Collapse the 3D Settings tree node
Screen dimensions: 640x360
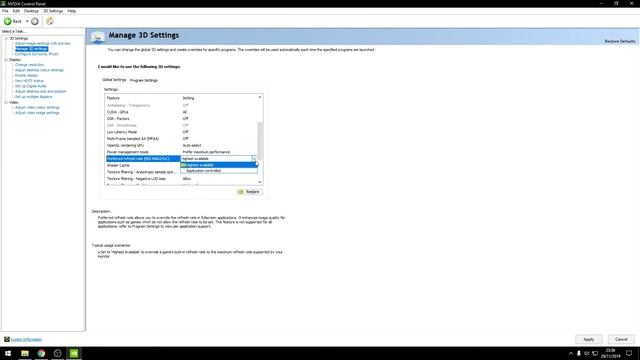click(6, 38)
